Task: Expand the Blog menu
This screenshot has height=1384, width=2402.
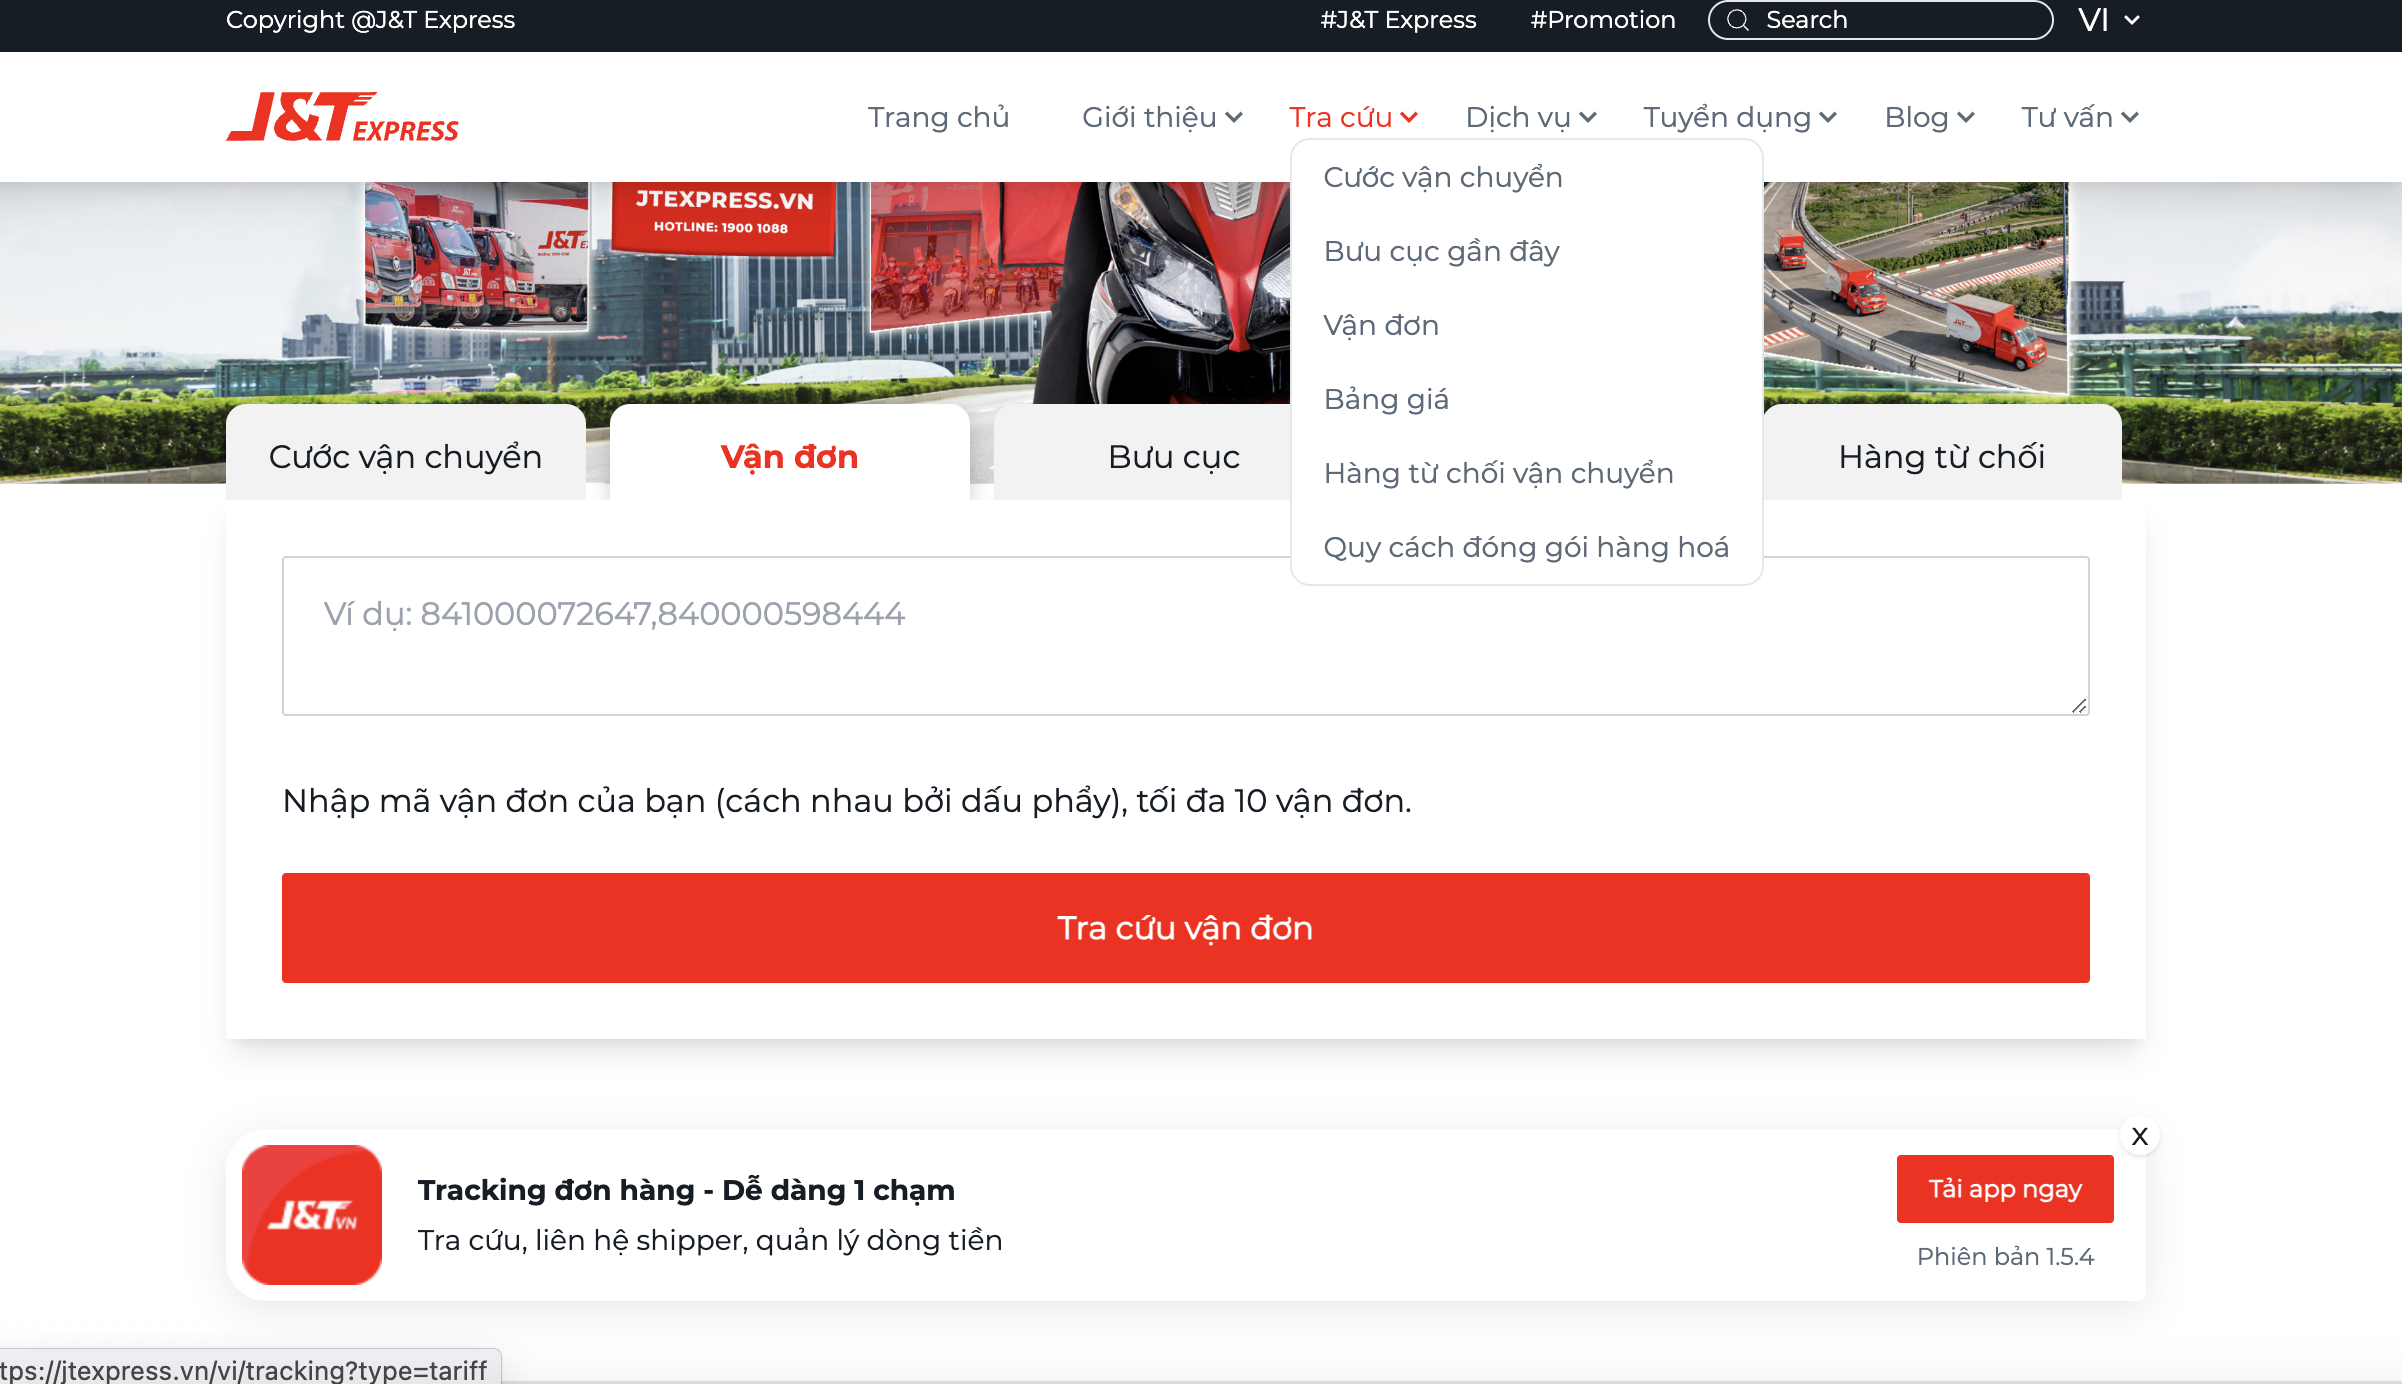Action: click(x=1929, y=117)
